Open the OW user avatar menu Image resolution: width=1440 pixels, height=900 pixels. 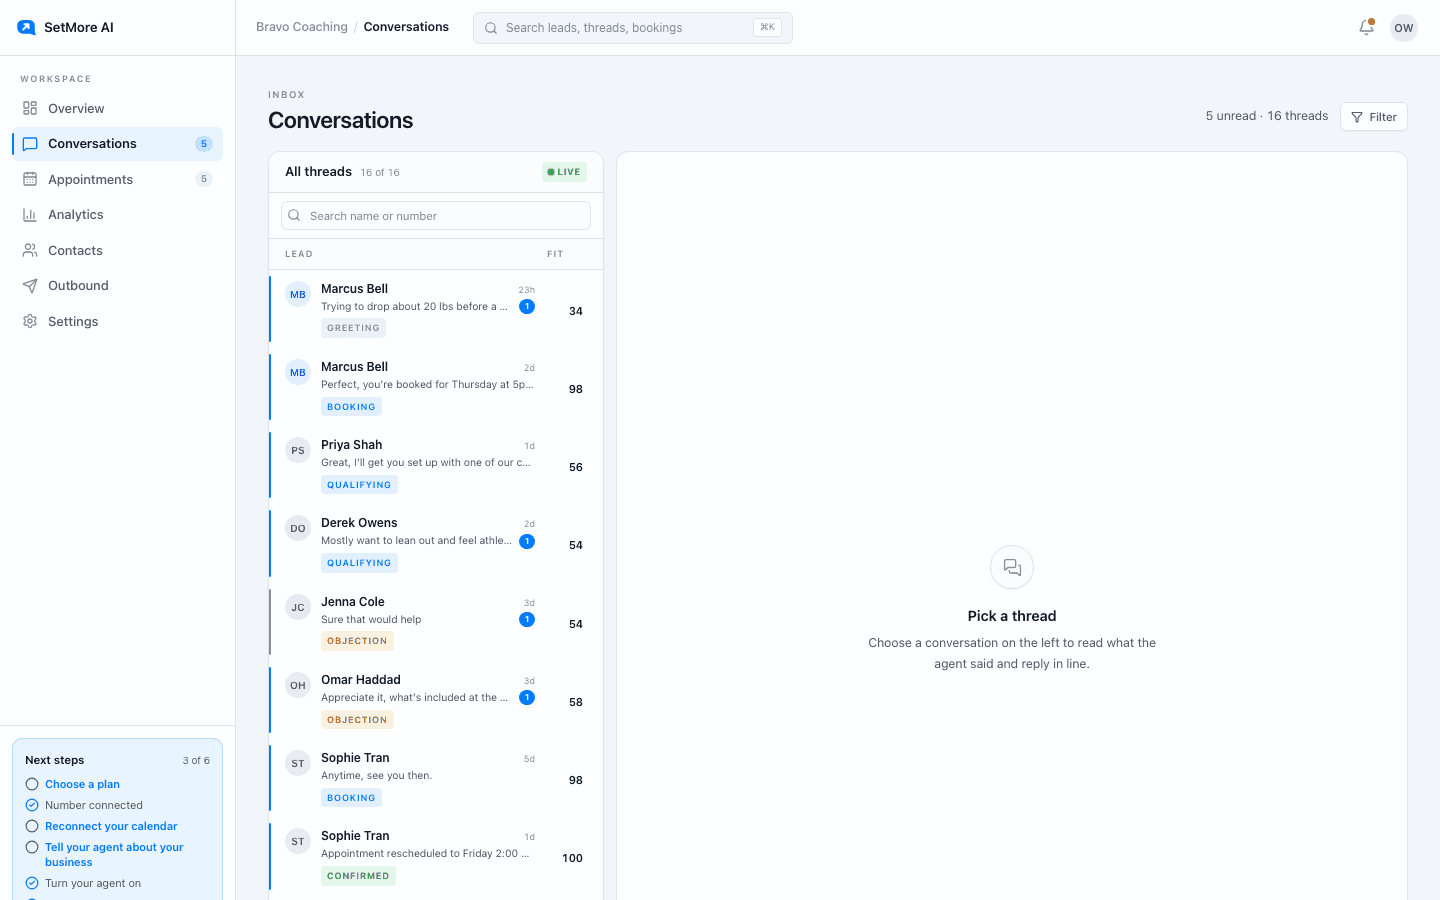click(1404, 28)
